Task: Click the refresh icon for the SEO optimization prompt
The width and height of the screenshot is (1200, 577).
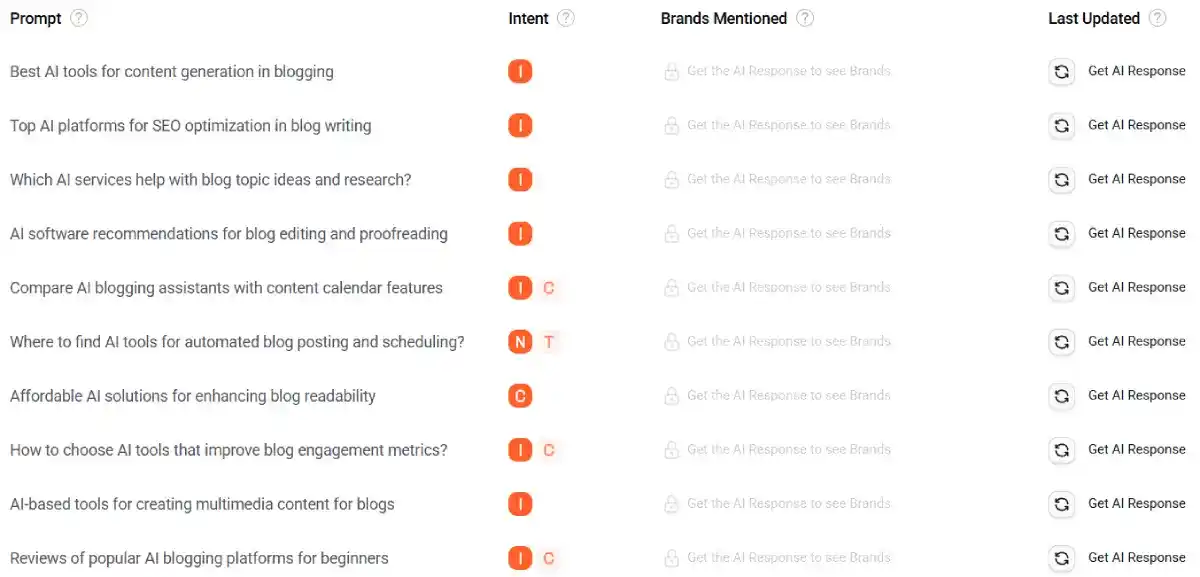Action: pos(1061,125)
